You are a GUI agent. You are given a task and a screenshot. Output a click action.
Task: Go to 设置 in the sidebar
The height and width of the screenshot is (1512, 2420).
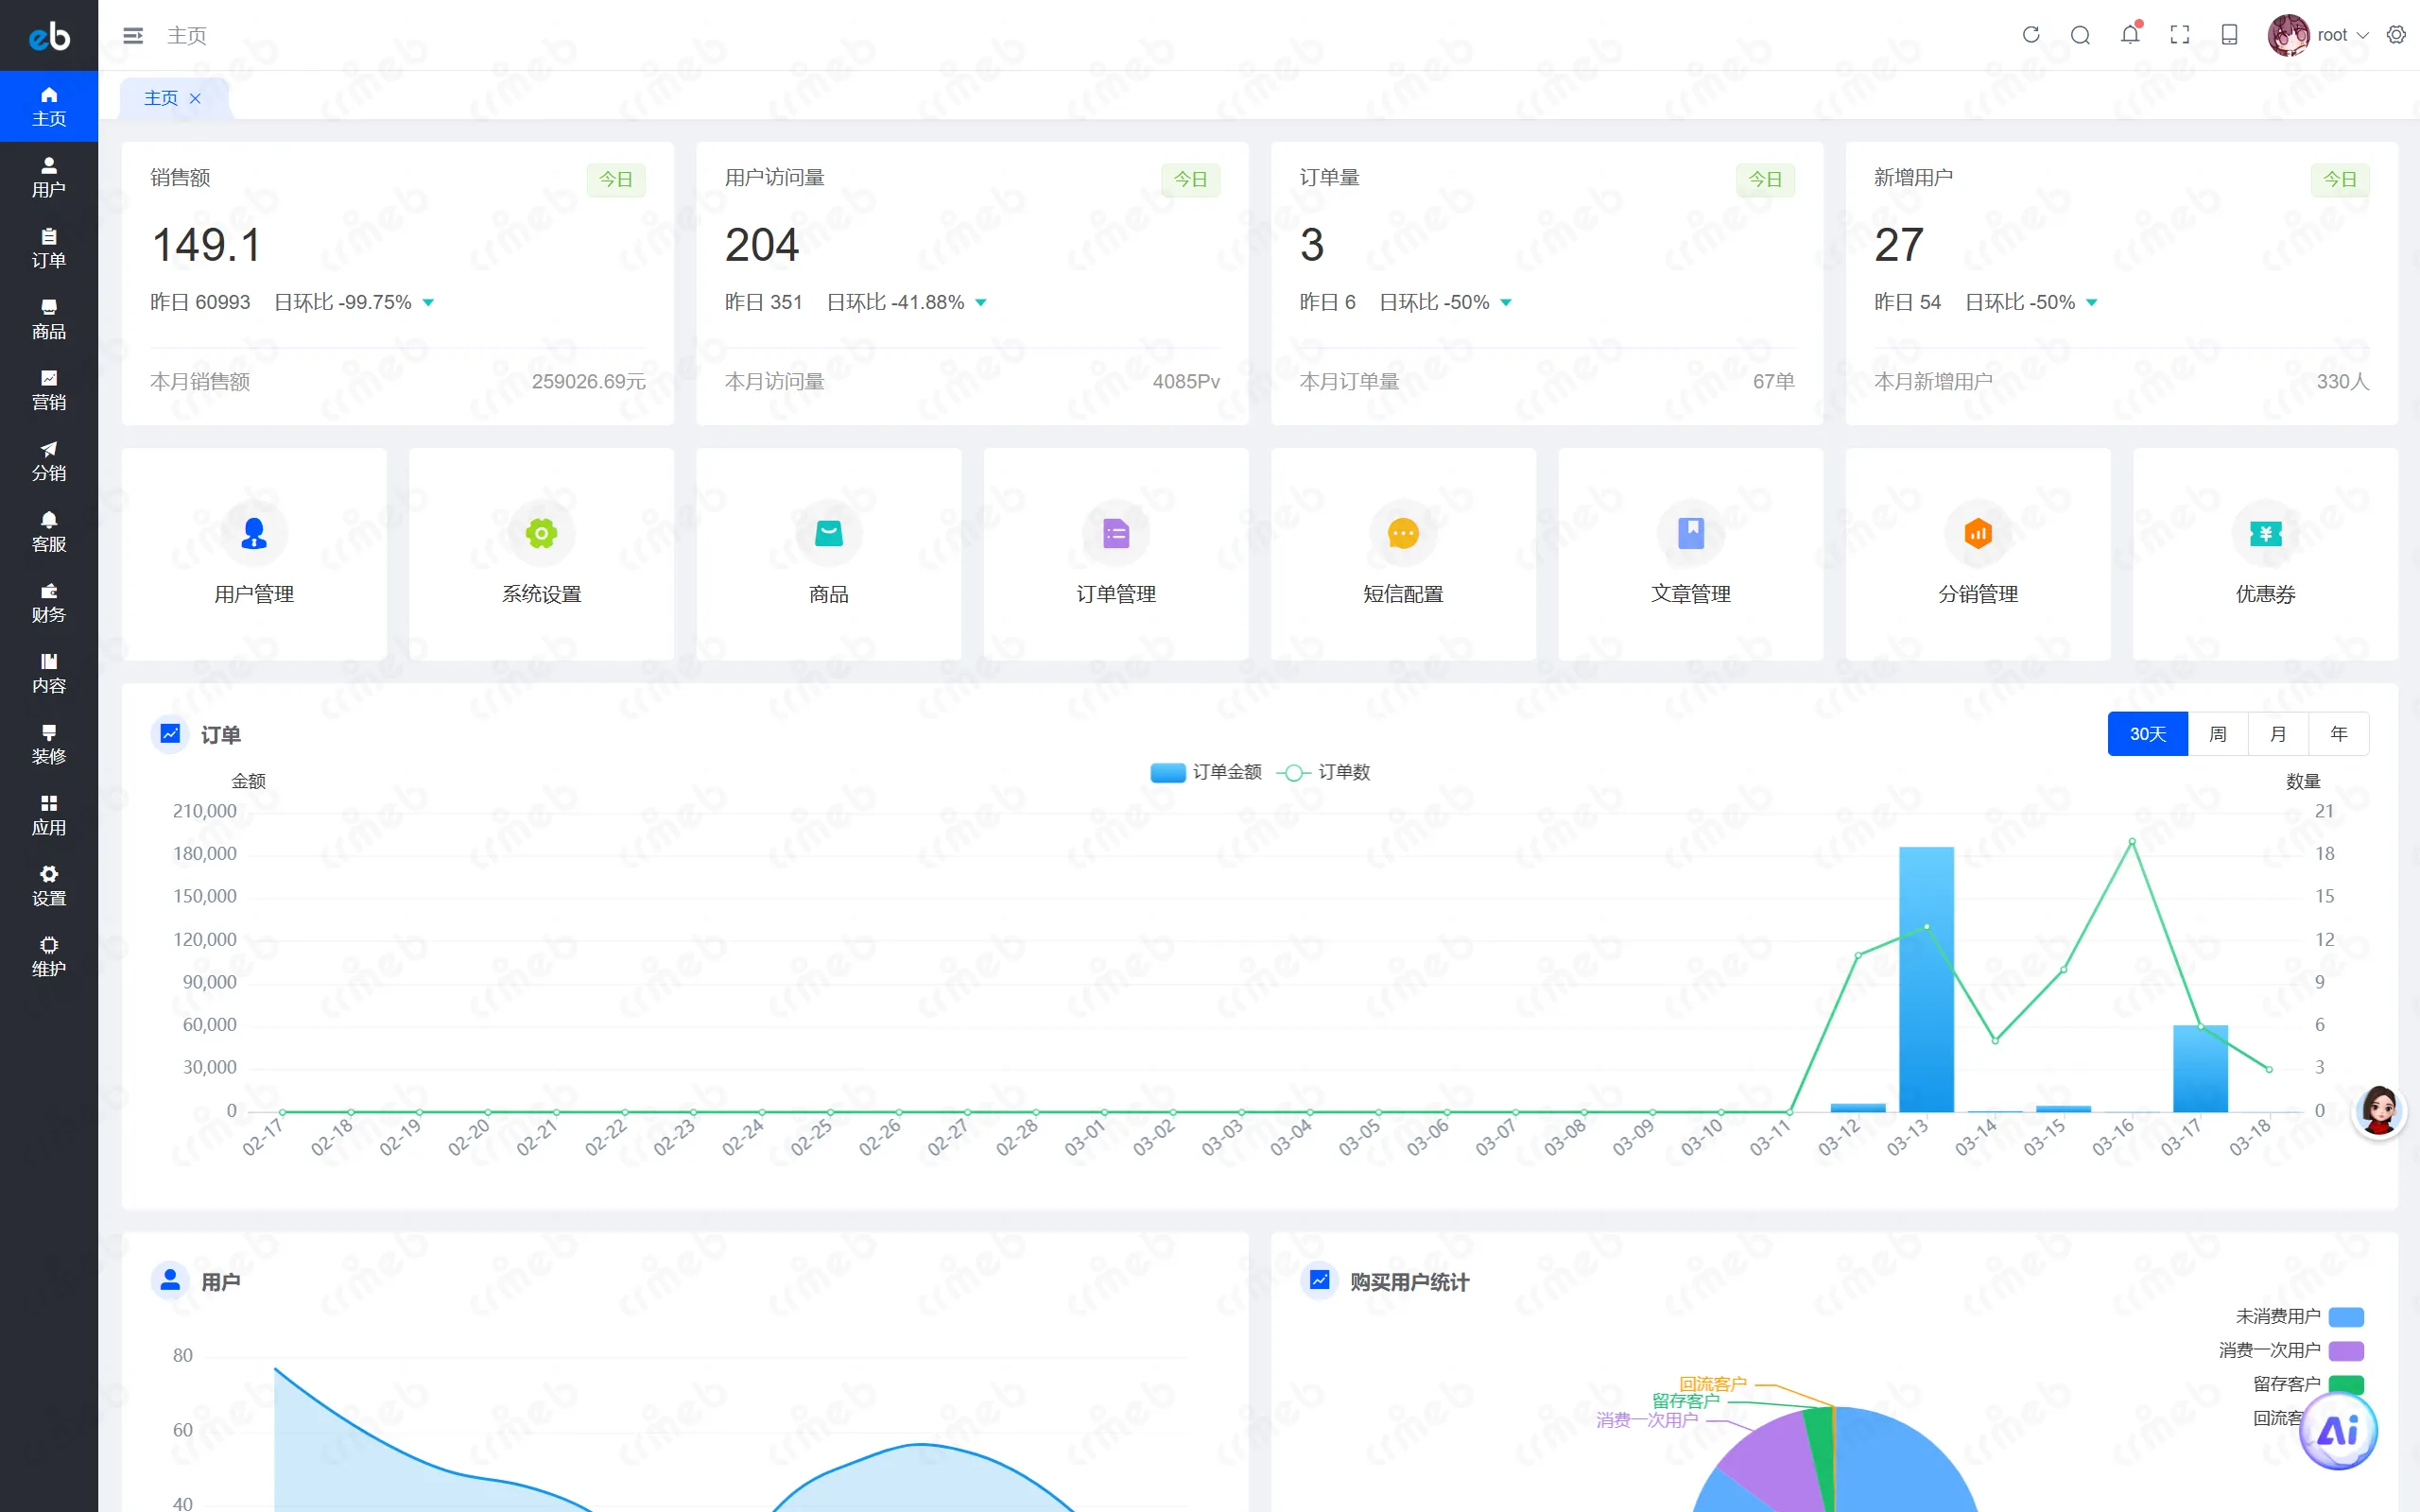coord(49,887)
